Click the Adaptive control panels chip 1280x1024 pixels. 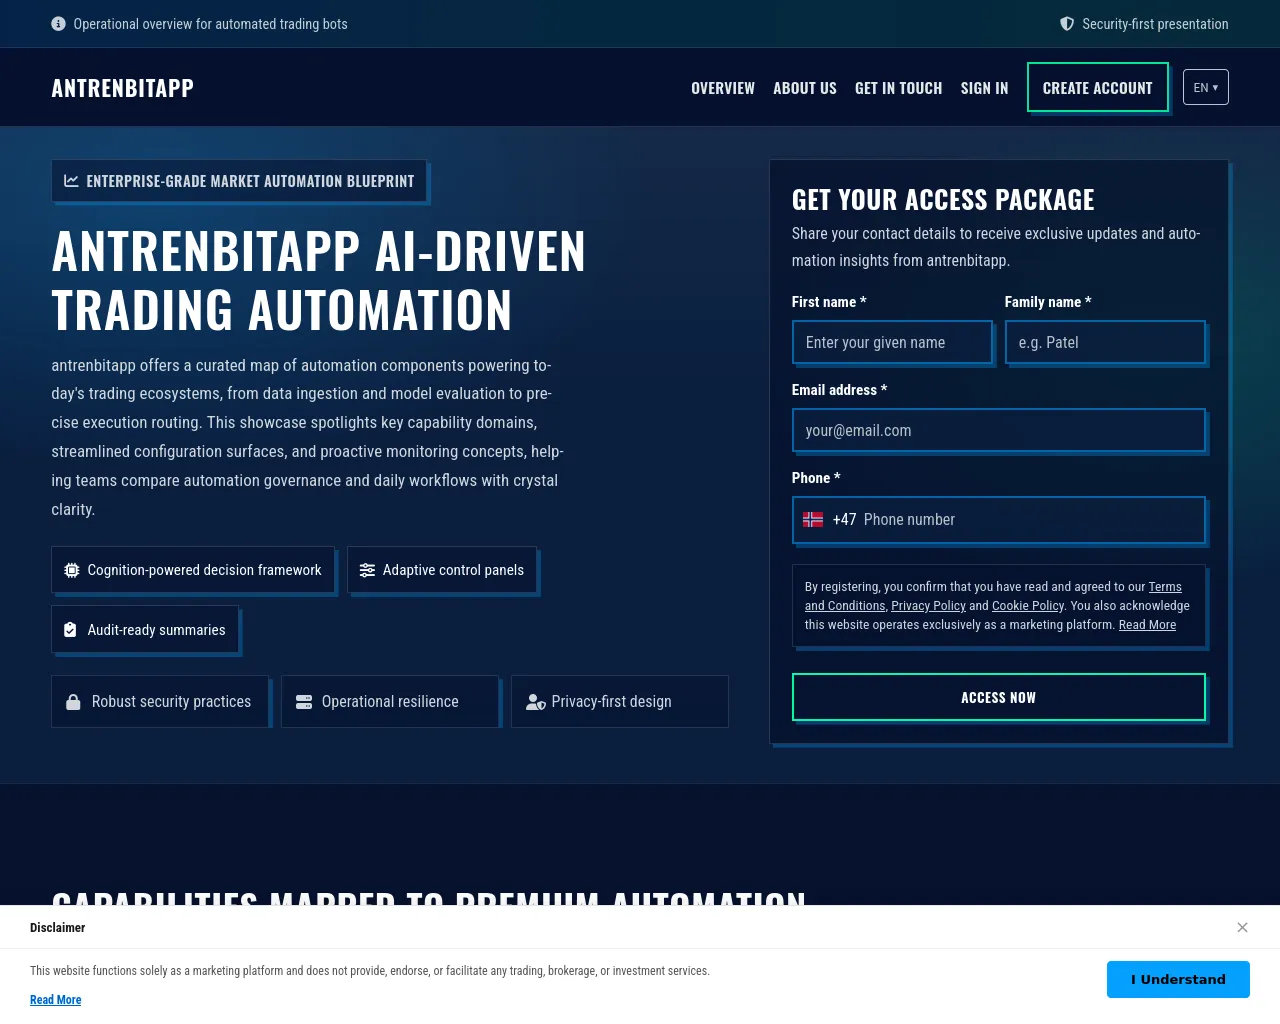[x=442, y=570]
